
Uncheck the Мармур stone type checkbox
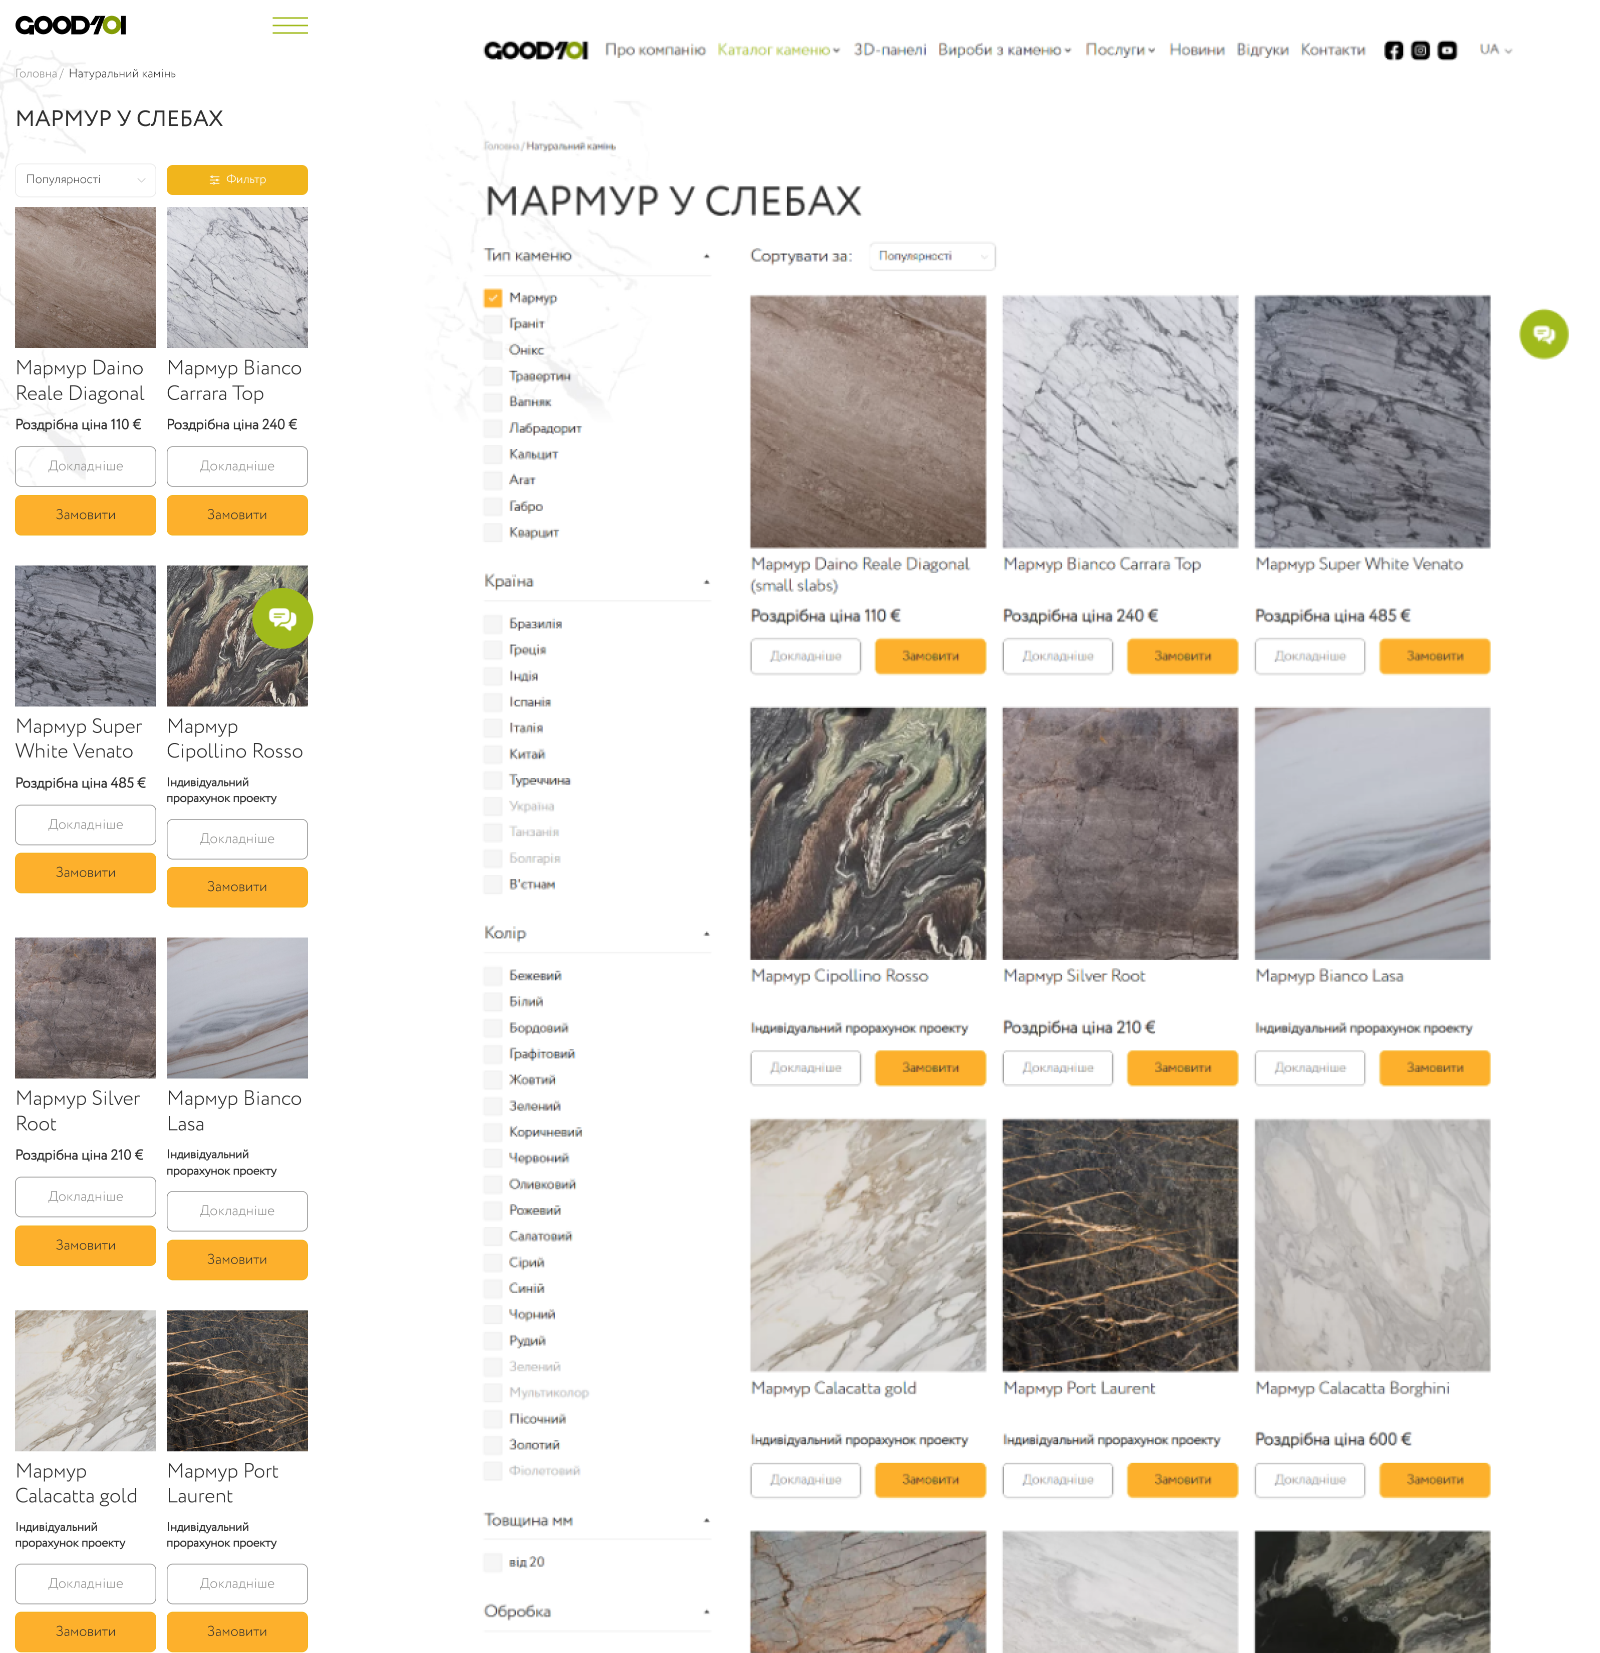point(493,298)
